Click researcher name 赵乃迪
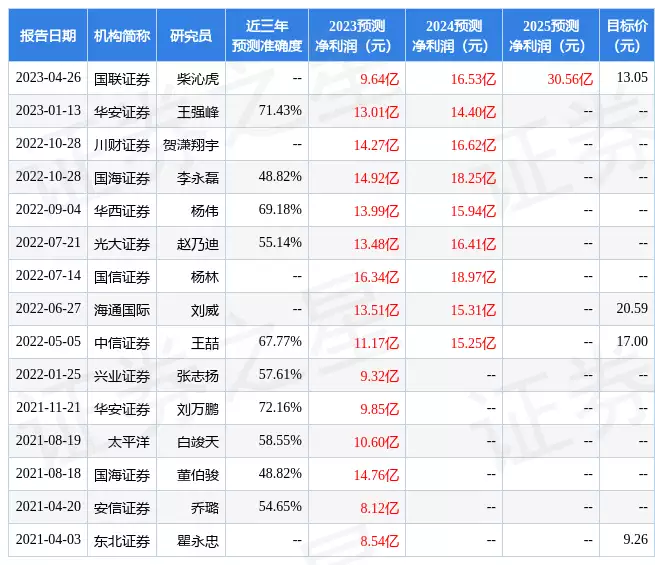This screenshot has width=655, height=565. (198, 244)
